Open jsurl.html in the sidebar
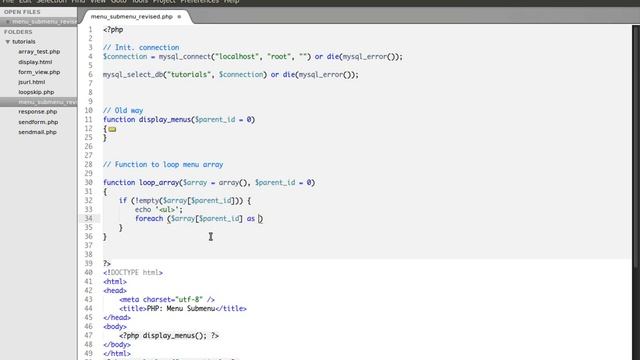Screen dimensions: 640x360 (x=31, y=82)
